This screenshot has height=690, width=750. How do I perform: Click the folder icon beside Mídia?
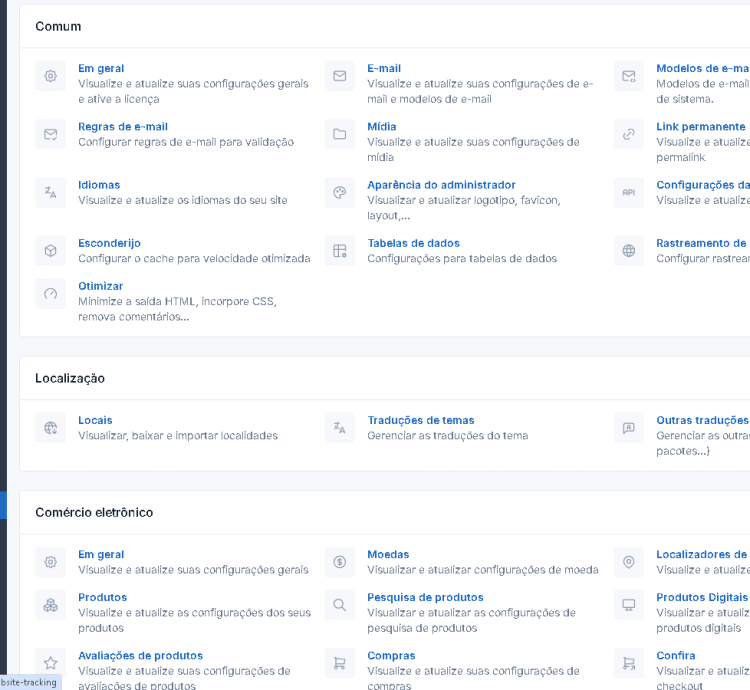pyautogui.click(x=339, y=134)
